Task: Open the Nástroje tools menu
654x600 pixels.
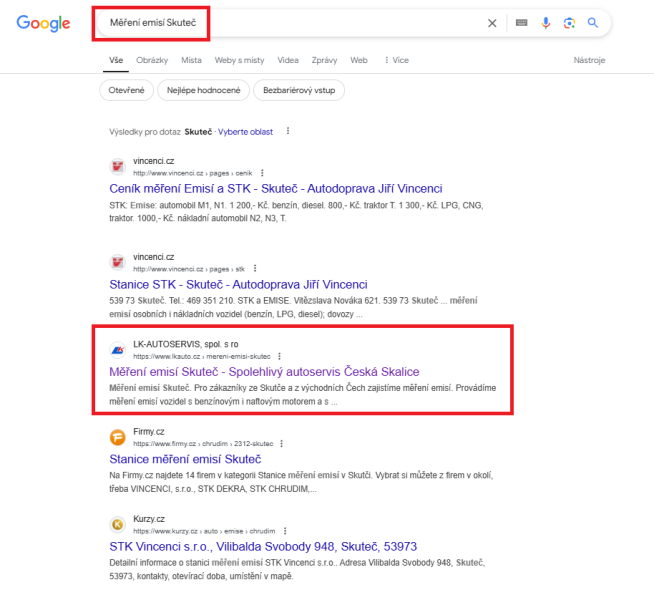Action: coord(589,60)
